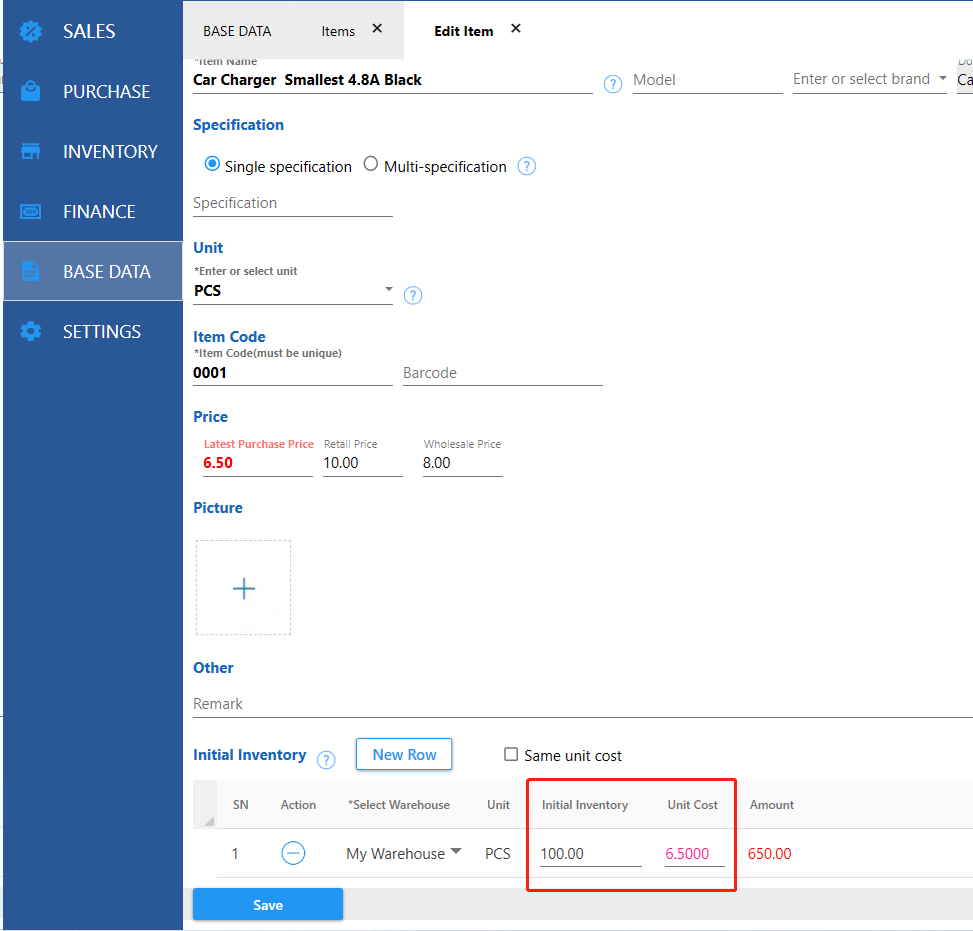Screen dimensions: 973x931
Task: Close the Edit Item tab
Action: click(x=516, y=29)
